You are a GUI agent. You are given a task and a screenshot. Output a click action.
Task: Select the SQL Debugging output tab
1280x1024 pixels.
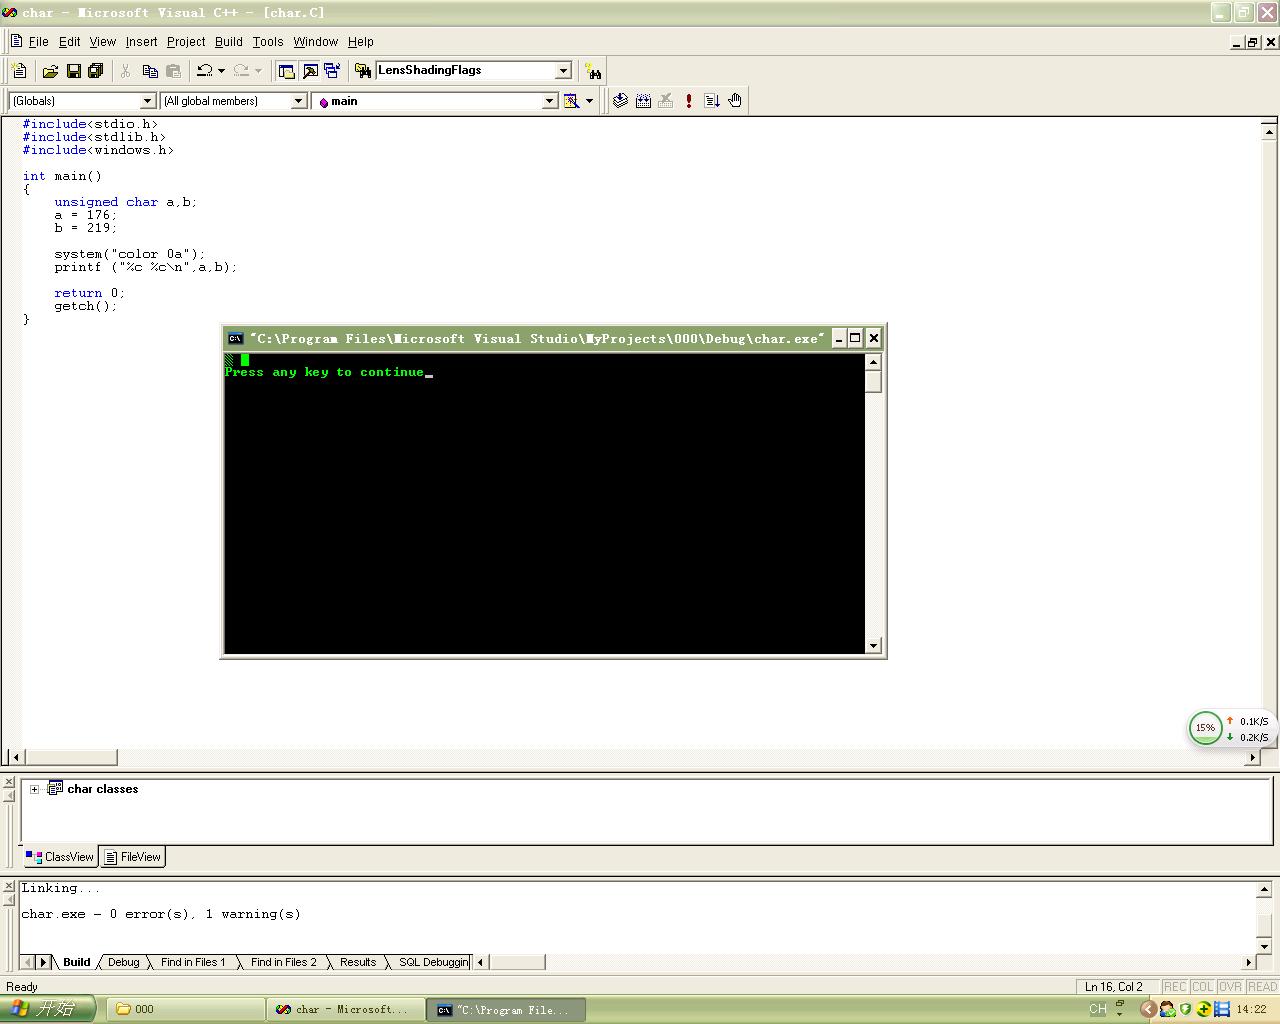433,962
